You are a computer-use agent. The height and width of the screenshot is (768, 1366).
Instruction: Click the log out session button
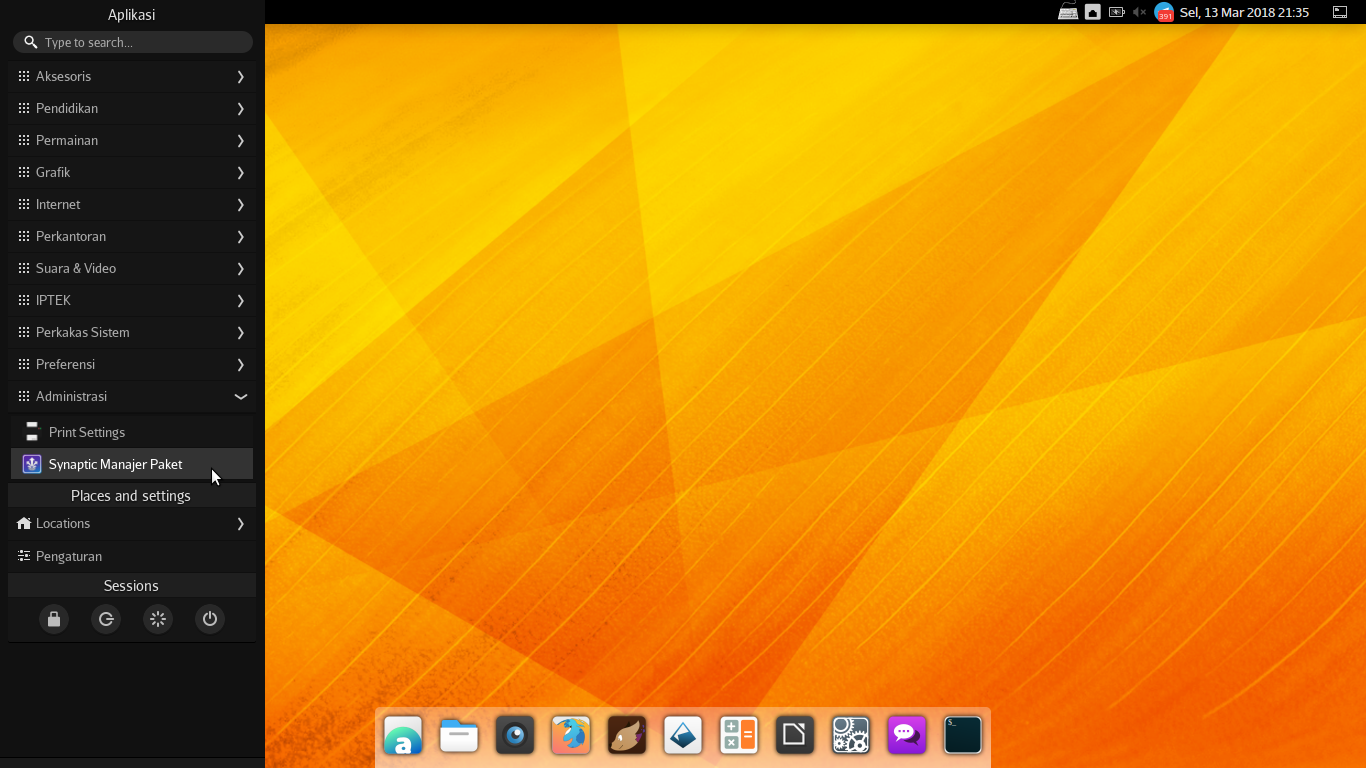(106, 619)
